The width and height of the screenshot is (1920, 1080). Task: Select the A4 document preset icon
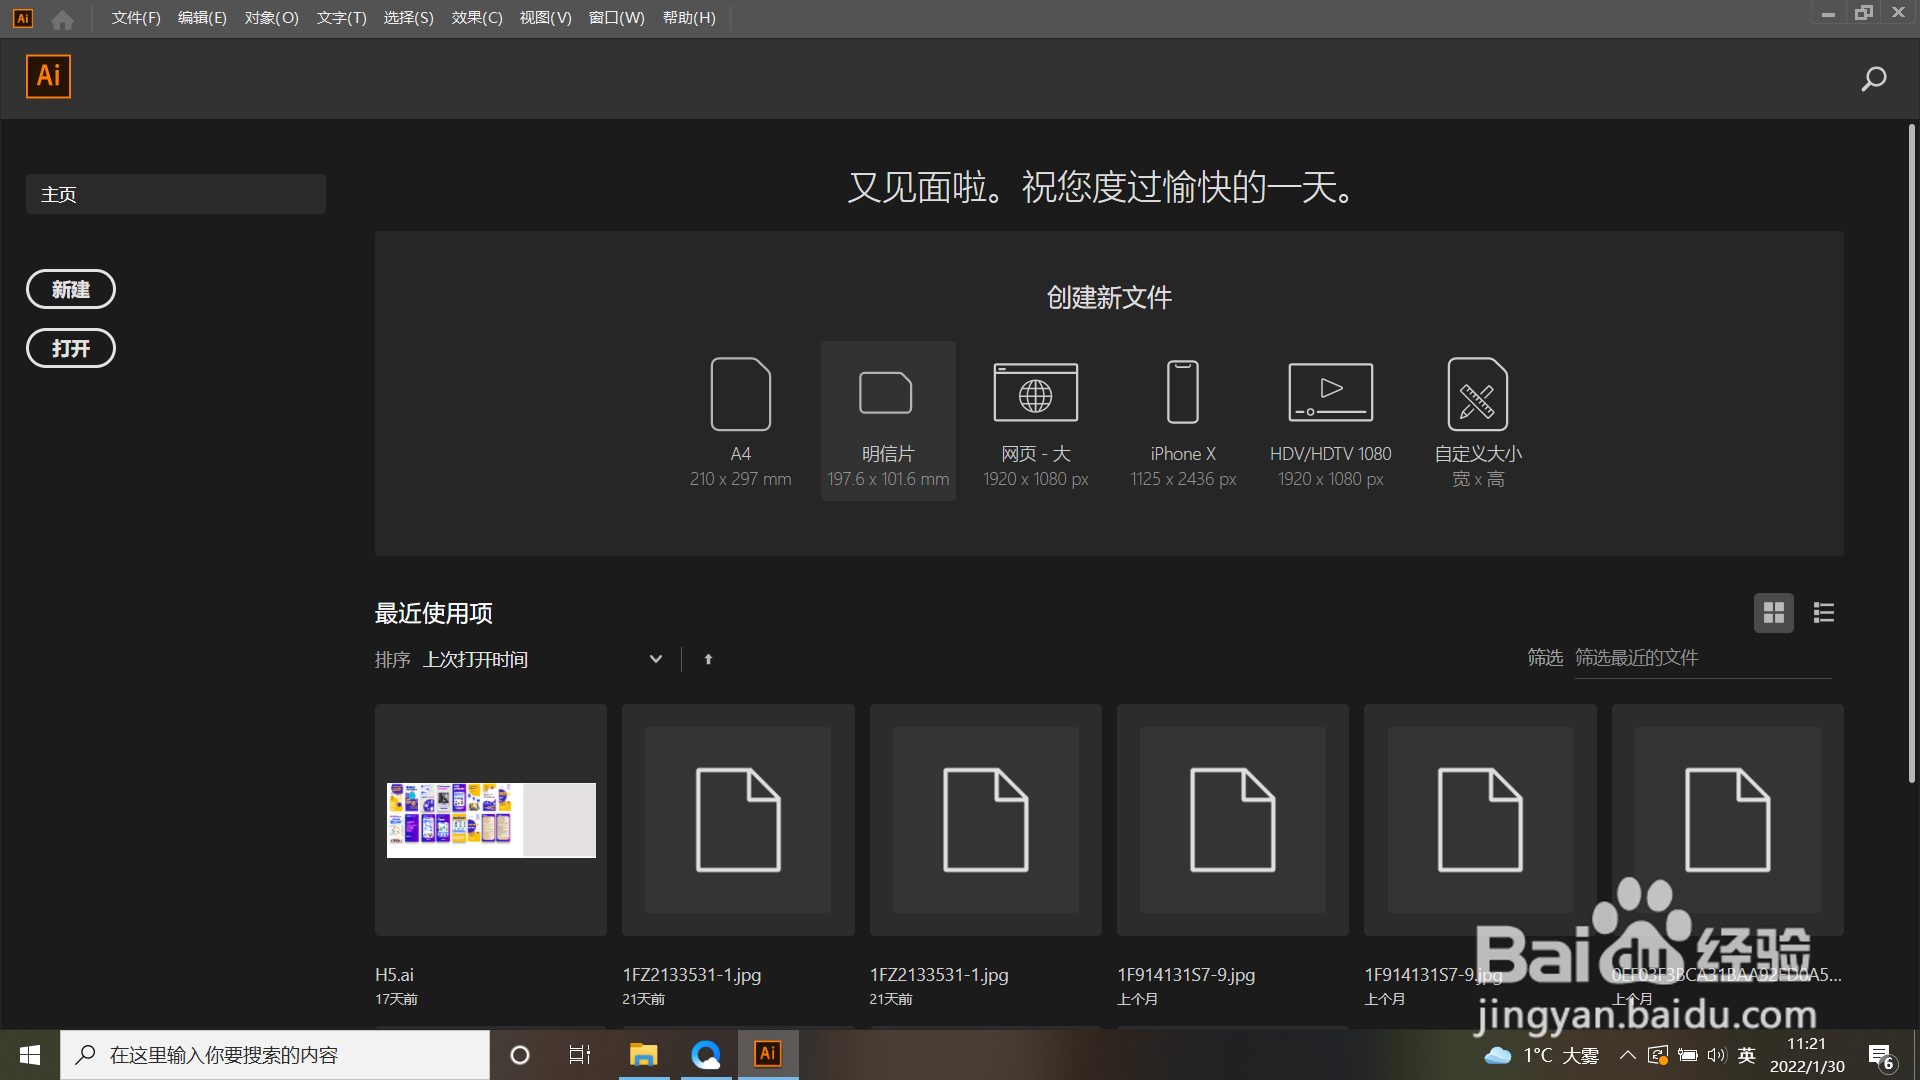pyautogui.click(x=740, y=394)
